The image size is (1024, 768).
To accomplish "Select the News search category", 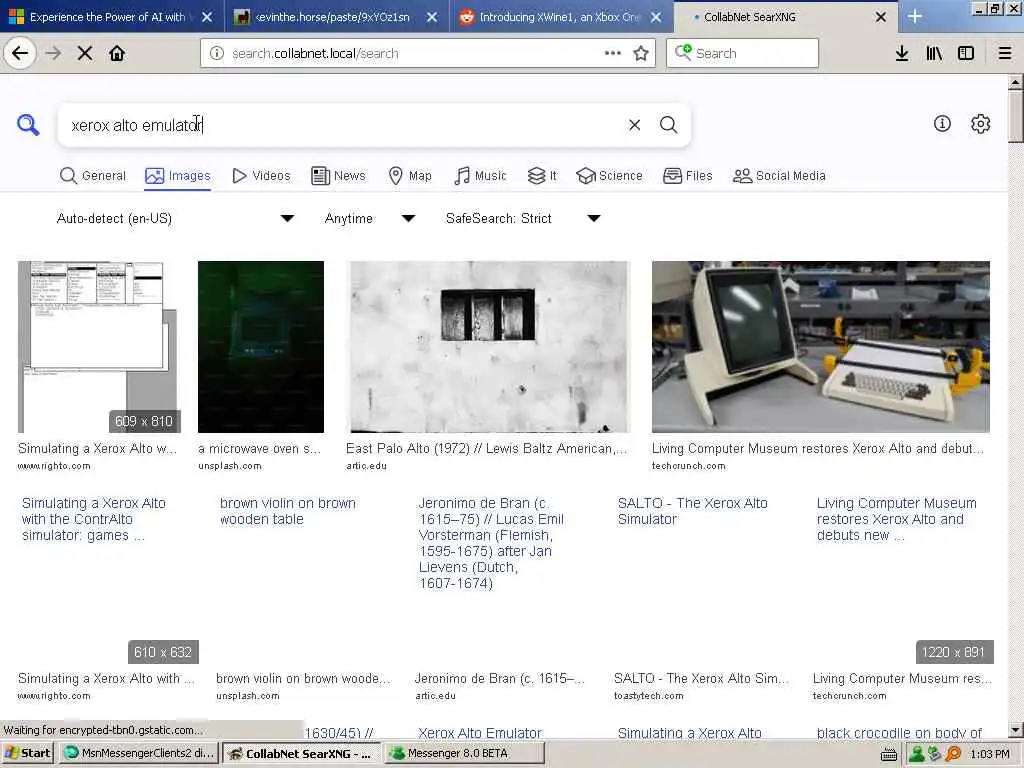I will coord(338,176).
